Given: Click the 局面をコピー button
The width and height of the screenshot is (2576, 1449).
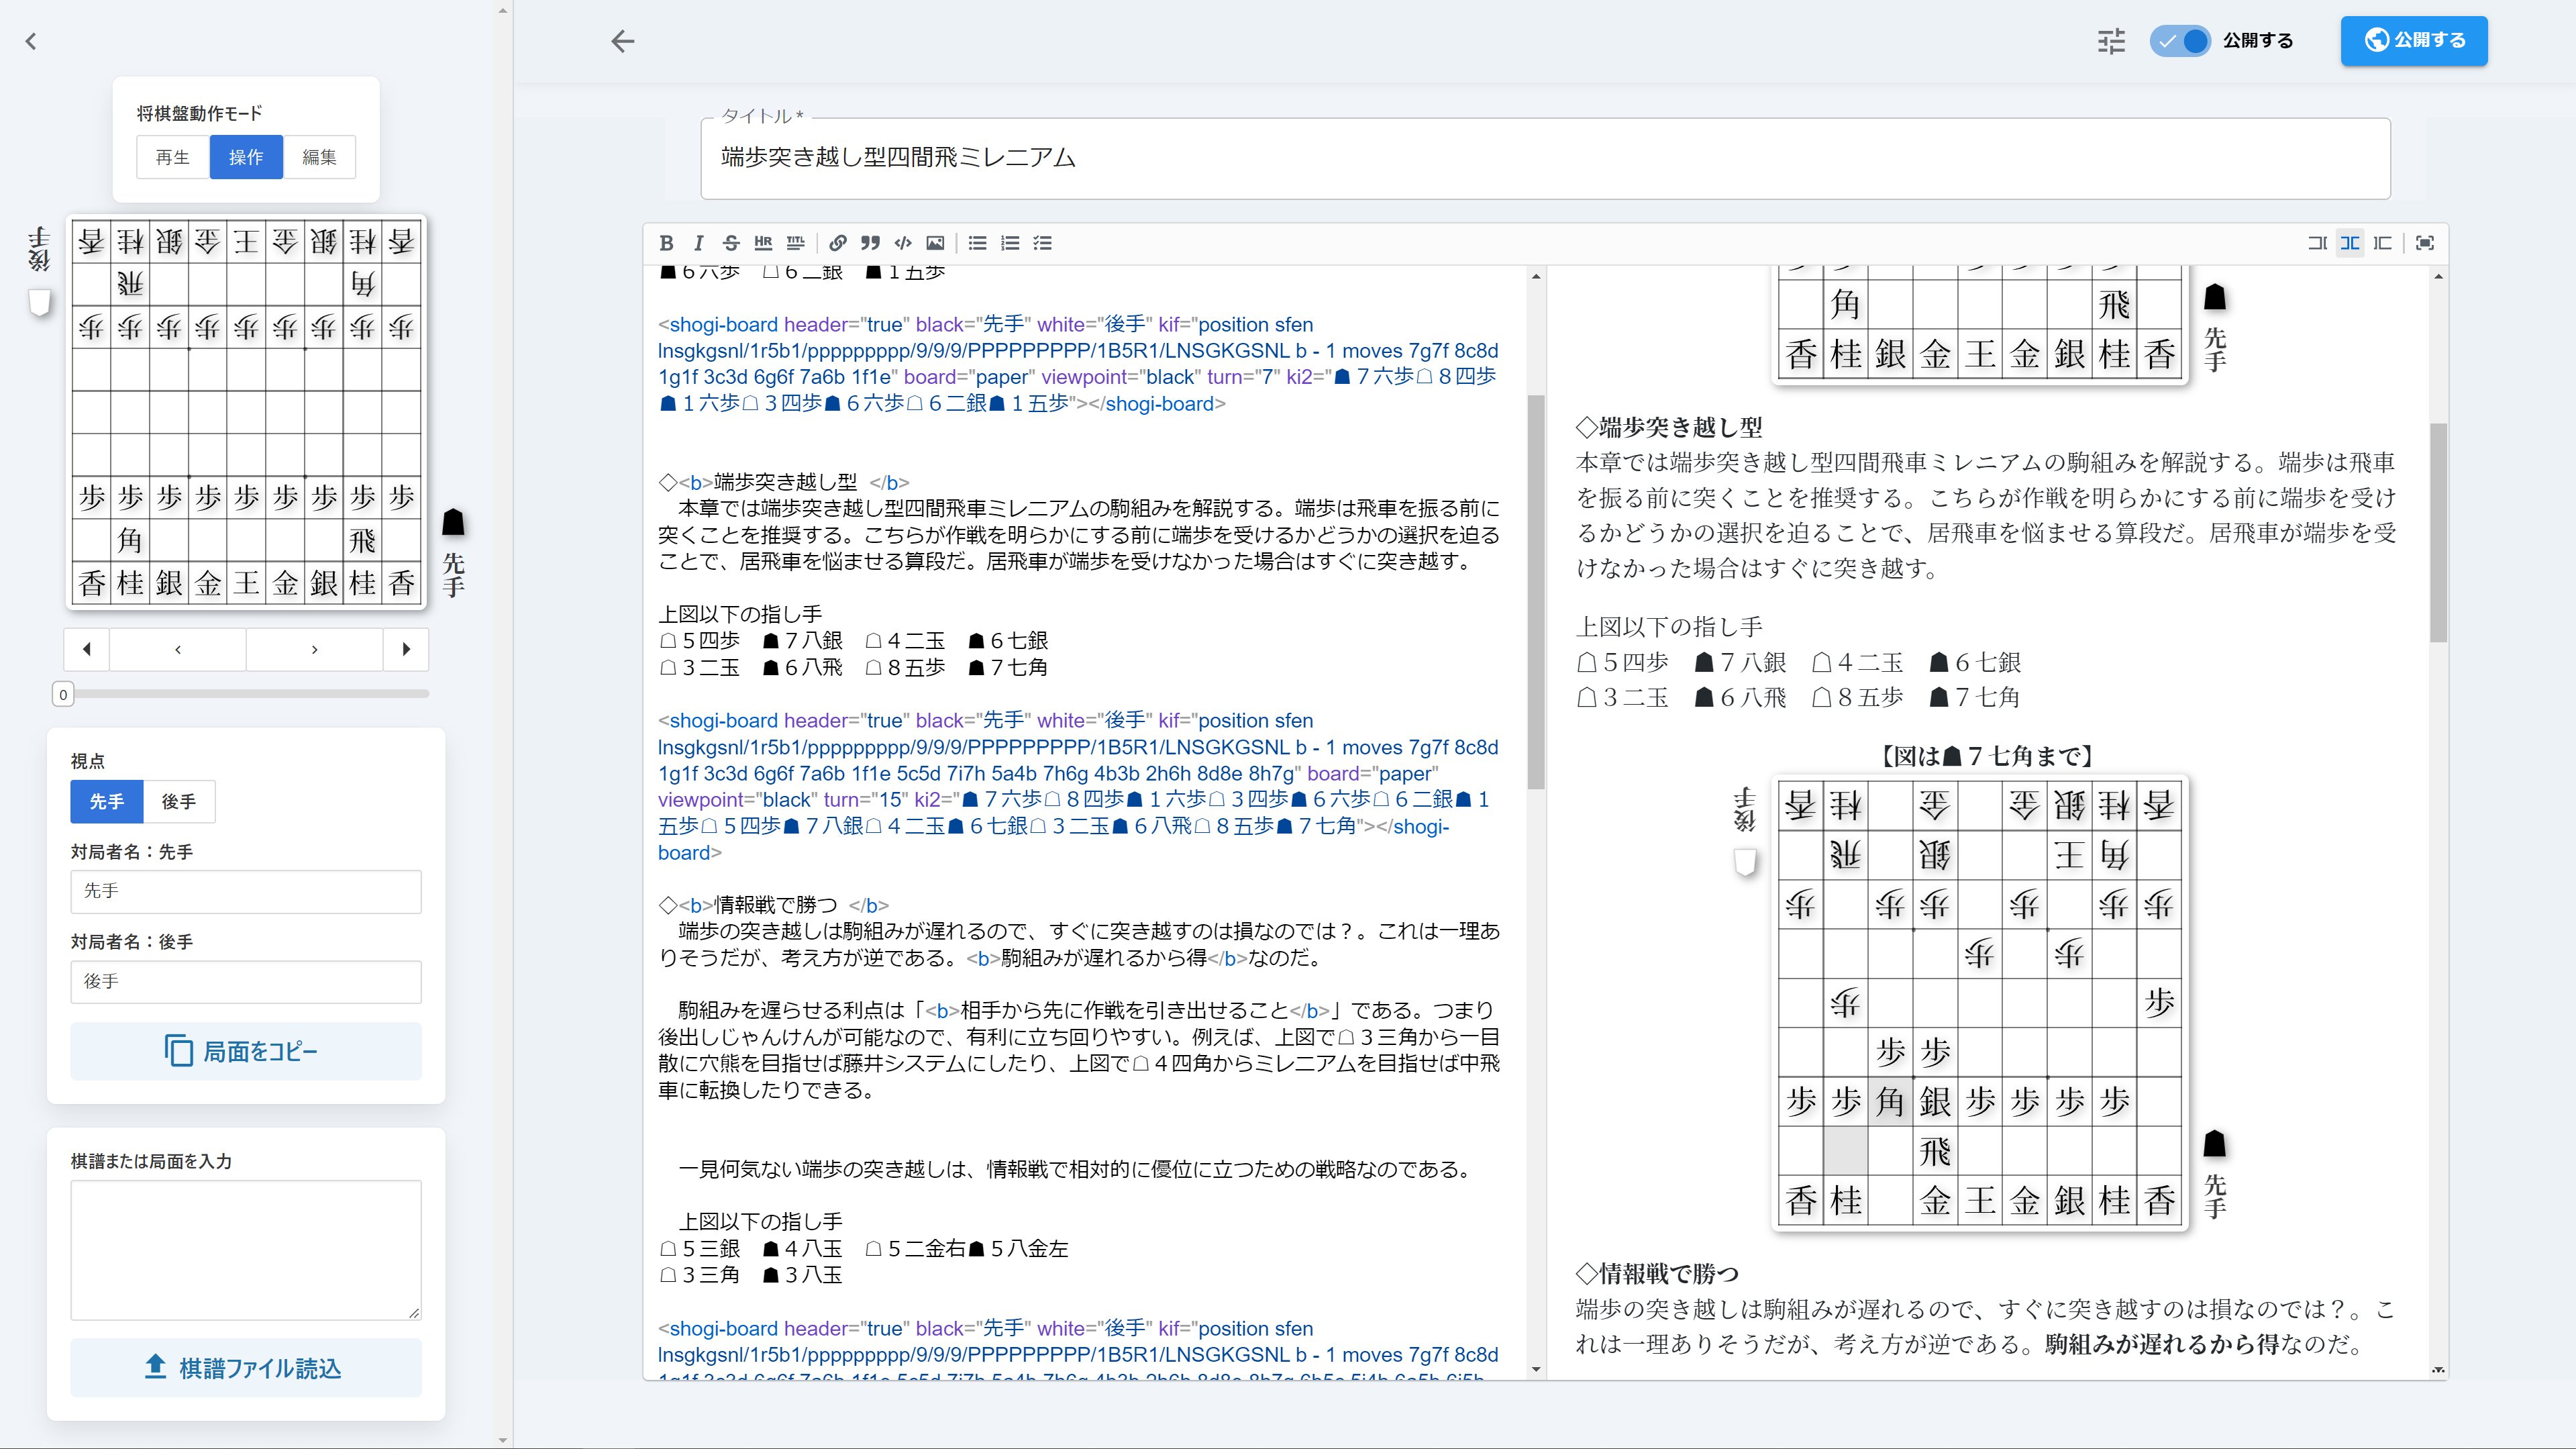Looking at the screenshot, I should click(246, 1051).
